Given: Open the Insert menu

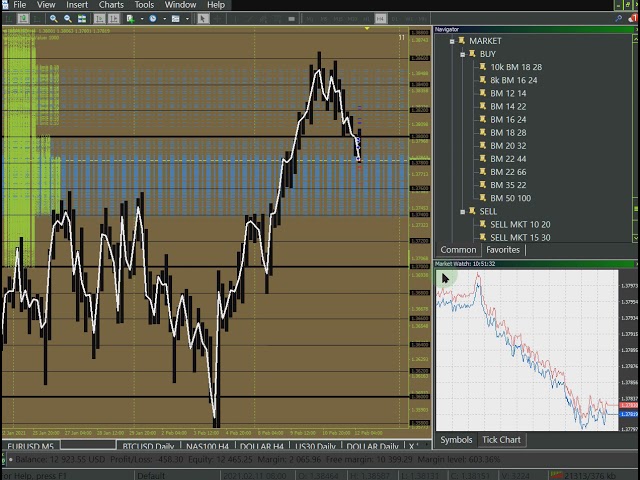Looking at the screenshot, I should (76, 5).
